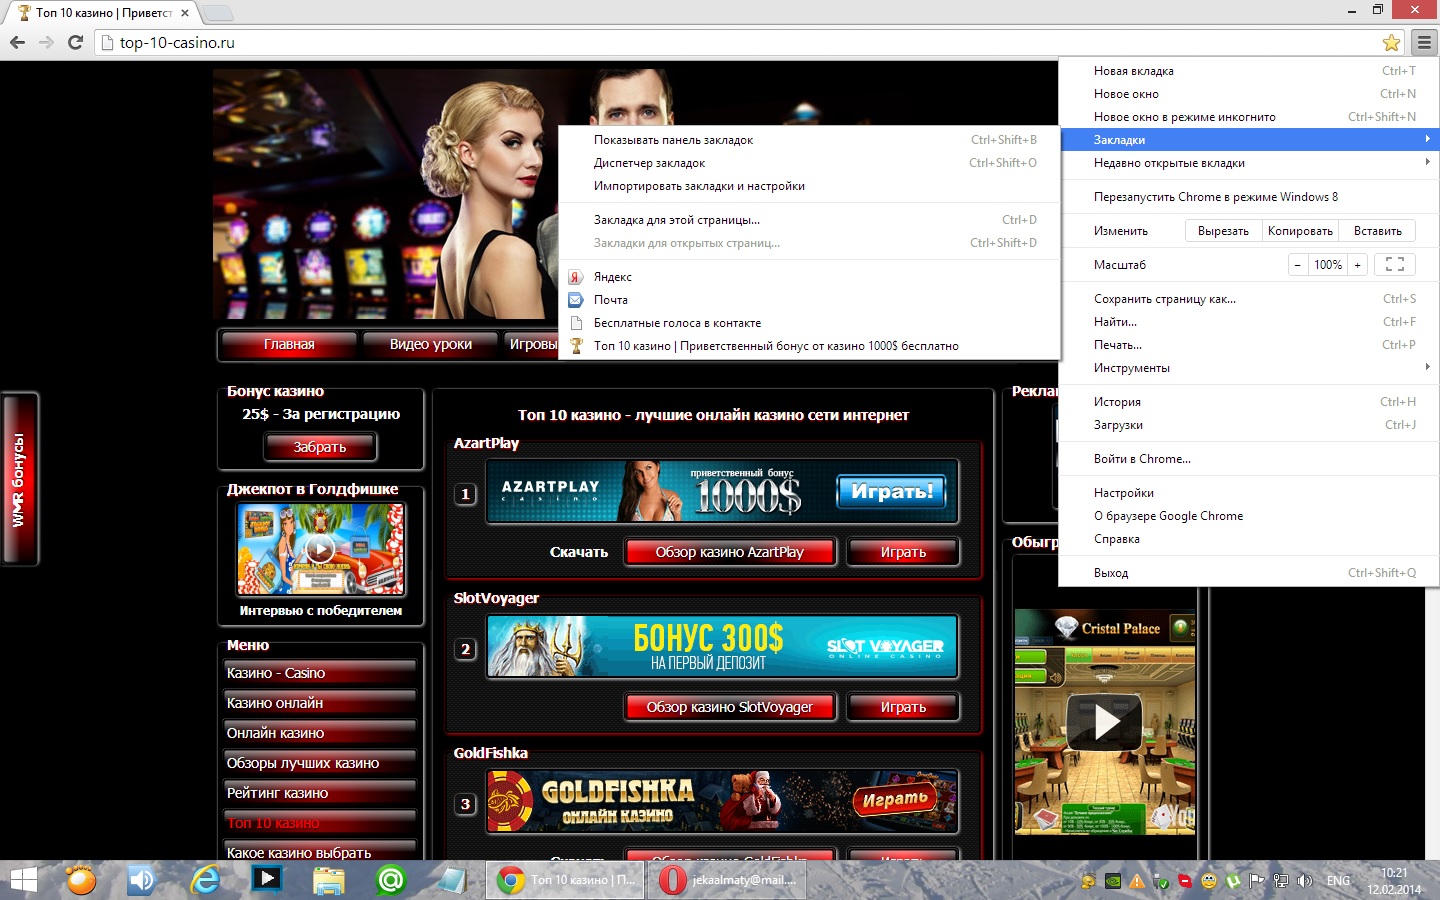
Task: Click the browser back arrow
Action: pyautogui.click(x=17, y=42)
